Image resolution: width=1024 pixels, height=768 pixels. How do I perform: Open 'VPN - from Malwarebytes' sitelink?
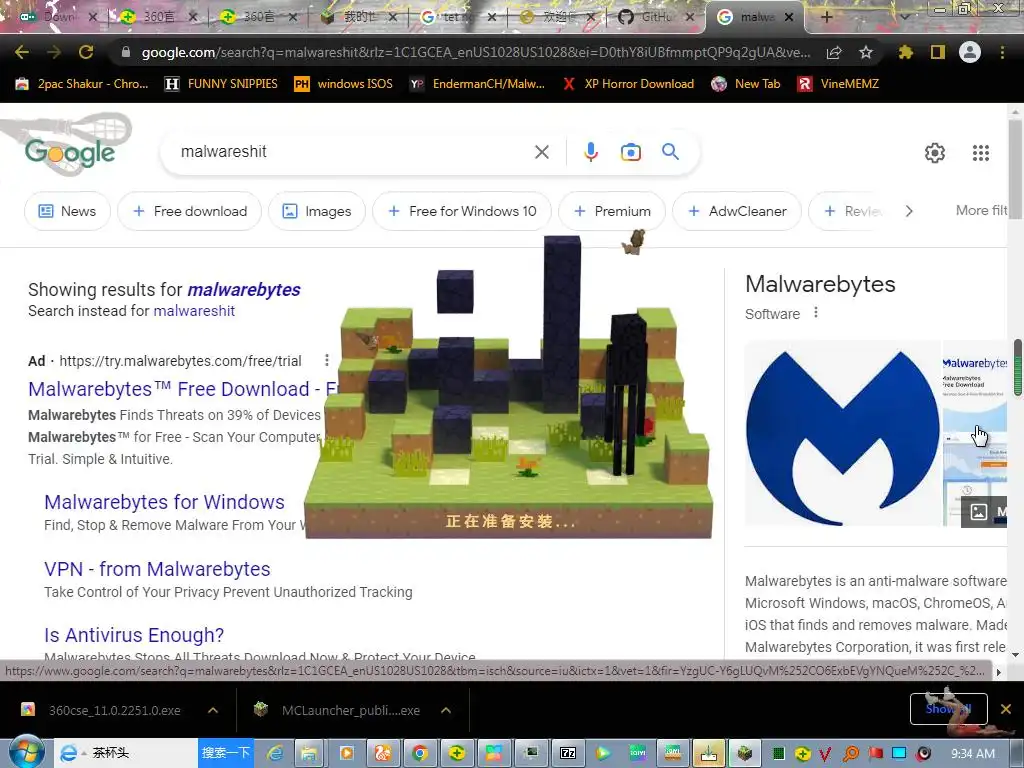pyautogui.click(x=157, y=569)
